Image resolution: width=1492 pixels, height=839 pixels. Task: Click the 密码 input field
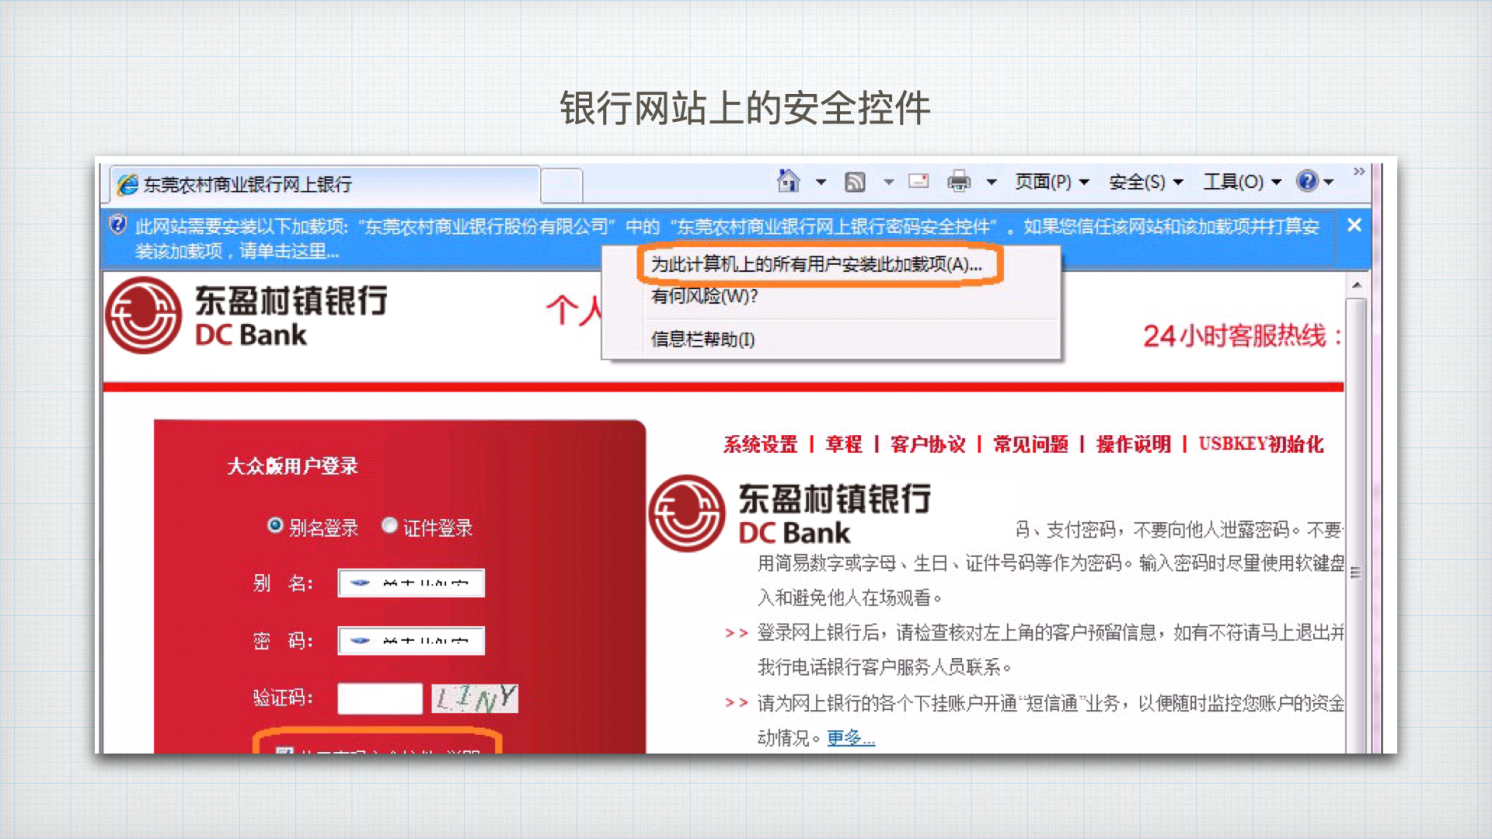(411, 641)
